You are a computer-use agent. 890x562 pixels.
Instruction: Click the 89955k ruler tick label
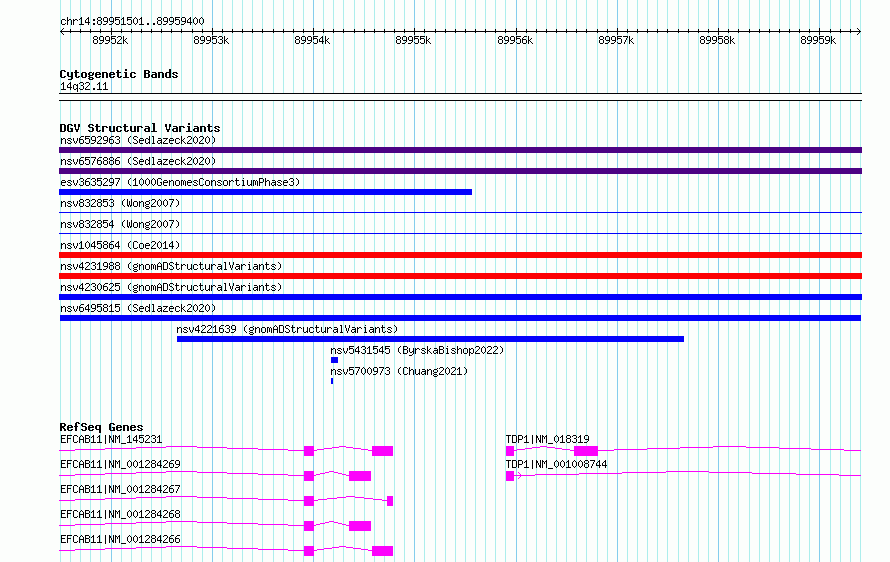point(413,40)
